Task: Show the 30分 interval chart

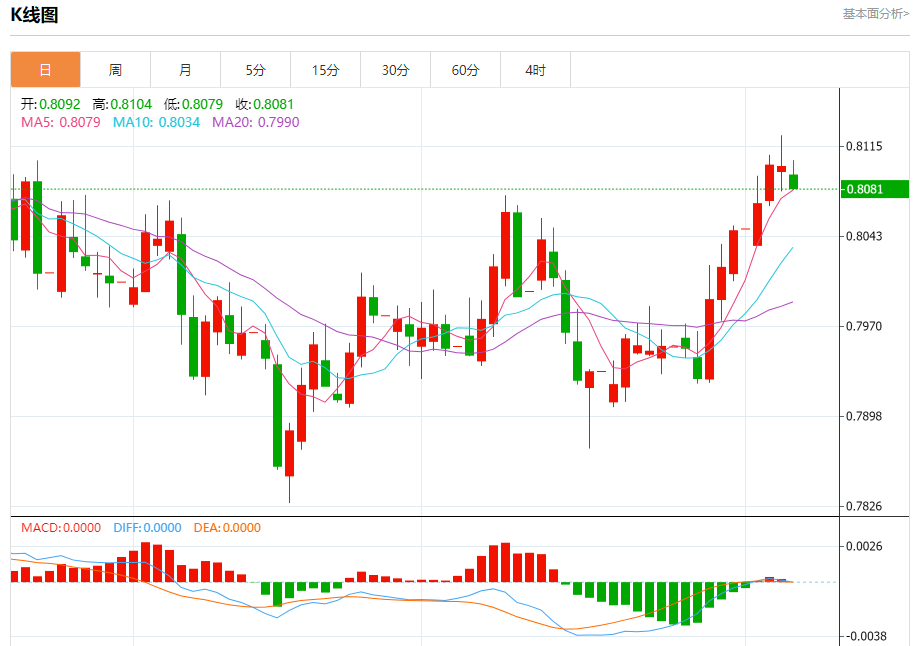Action: pyautogui.click(x=395, y=70)
